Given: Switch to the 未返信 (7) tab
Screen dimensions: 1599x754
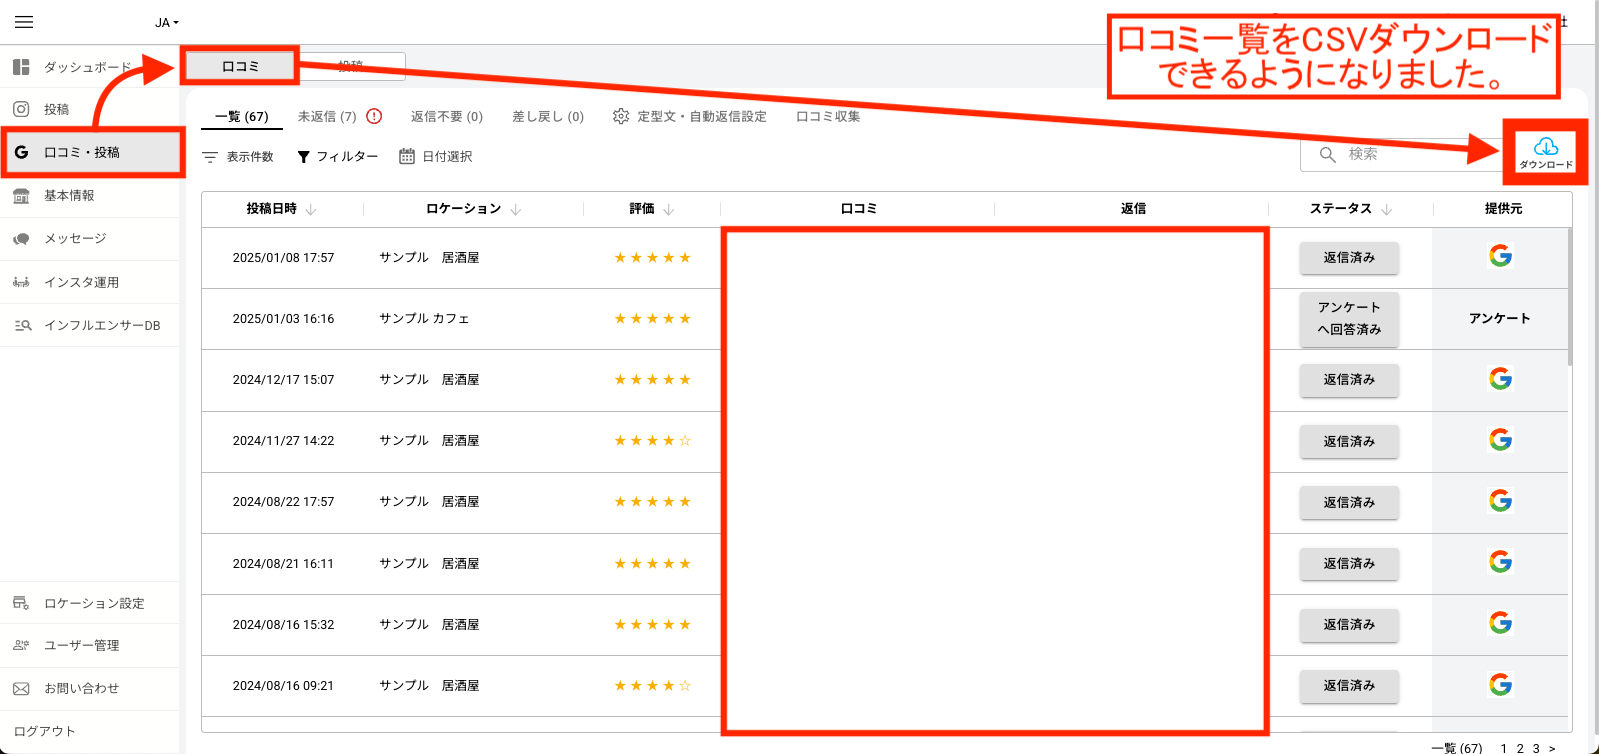Looking at the screenshot, I should click(327, 116).
